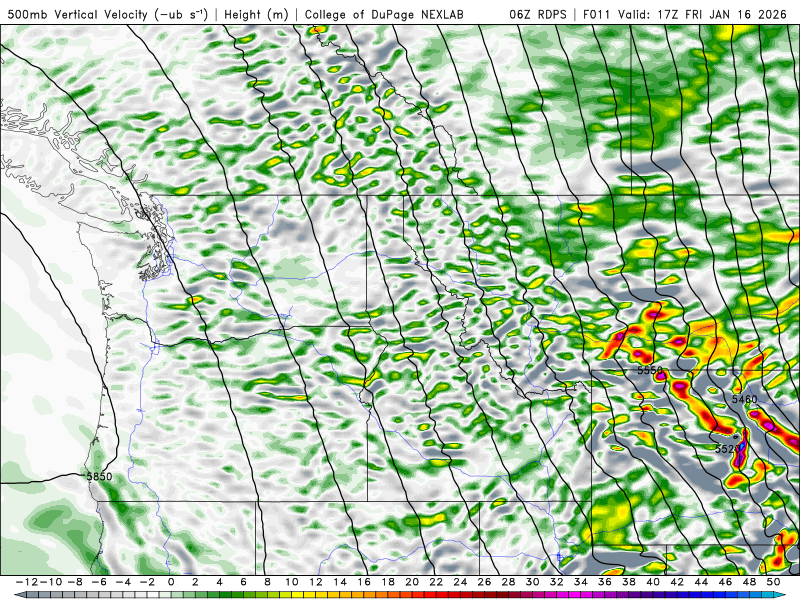Click the 6 value on color scale
This screenshot has height=600, width=800.
(243, 582)
